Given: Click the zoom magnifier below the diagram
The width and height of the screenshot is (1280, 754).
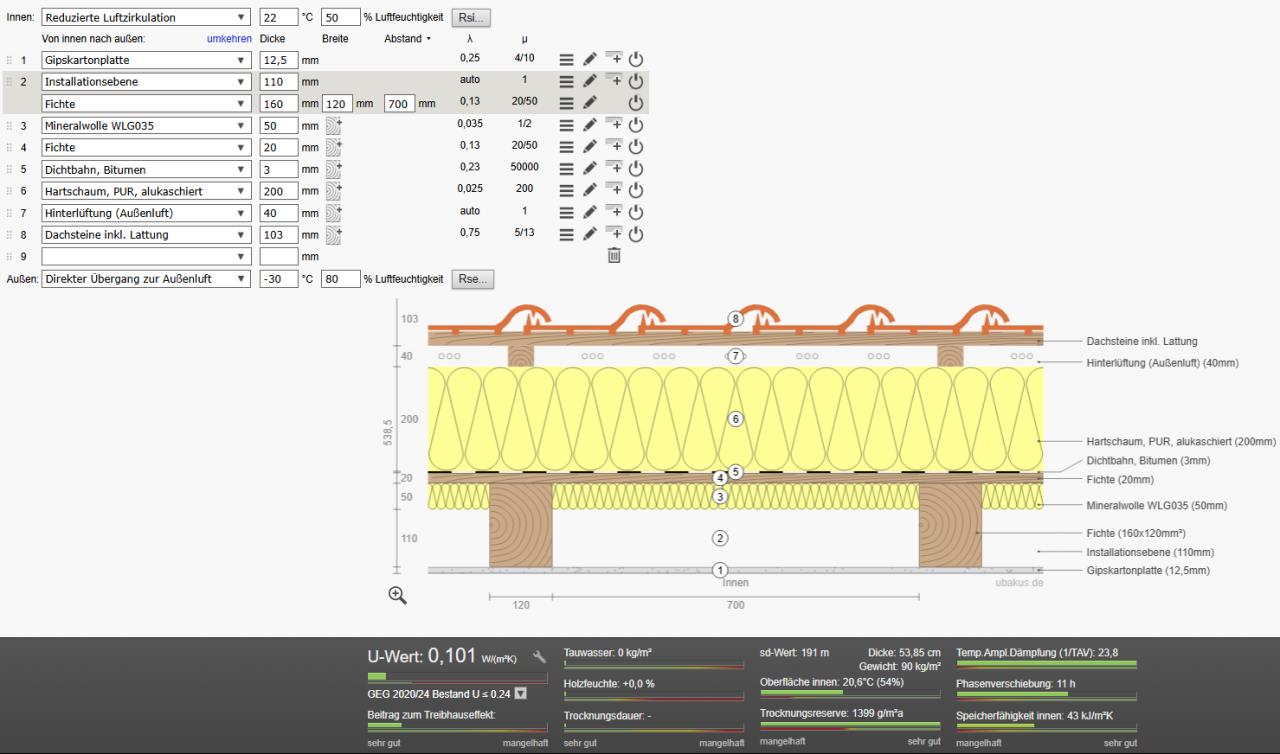Looking at the screenshot, I should 397,595.
